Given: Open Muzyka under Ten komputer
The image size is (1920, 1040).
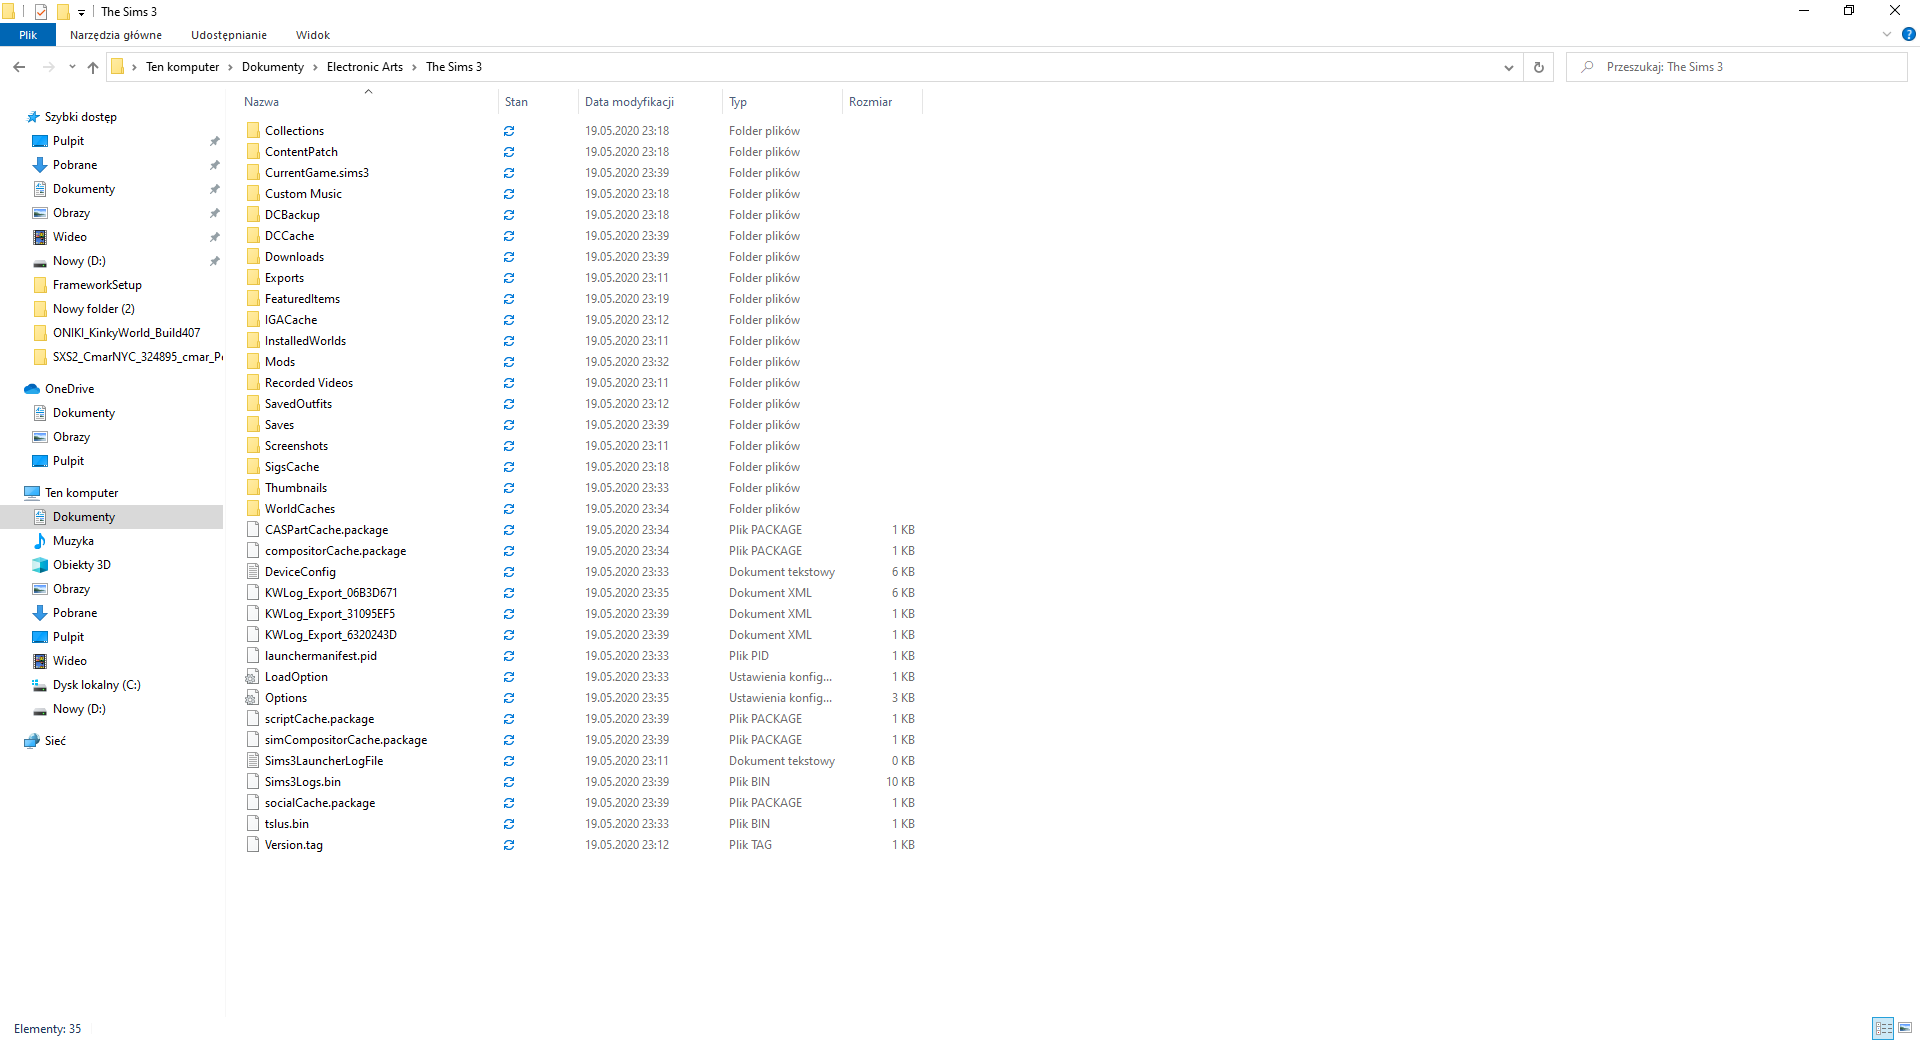Looking at the screenshot, I should pos(73,541).
